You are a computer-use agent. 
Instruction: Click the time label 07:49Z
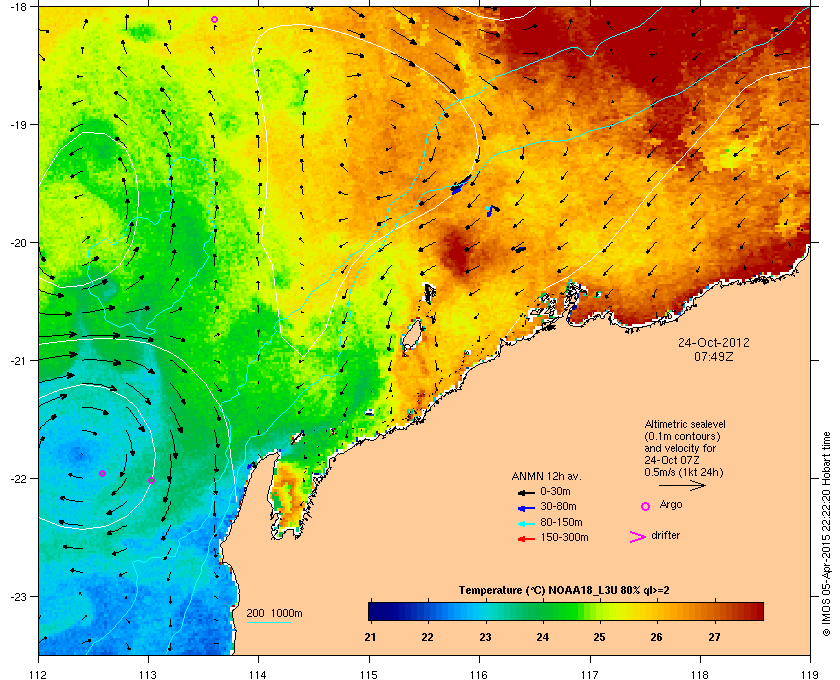[x=714, y=356]
